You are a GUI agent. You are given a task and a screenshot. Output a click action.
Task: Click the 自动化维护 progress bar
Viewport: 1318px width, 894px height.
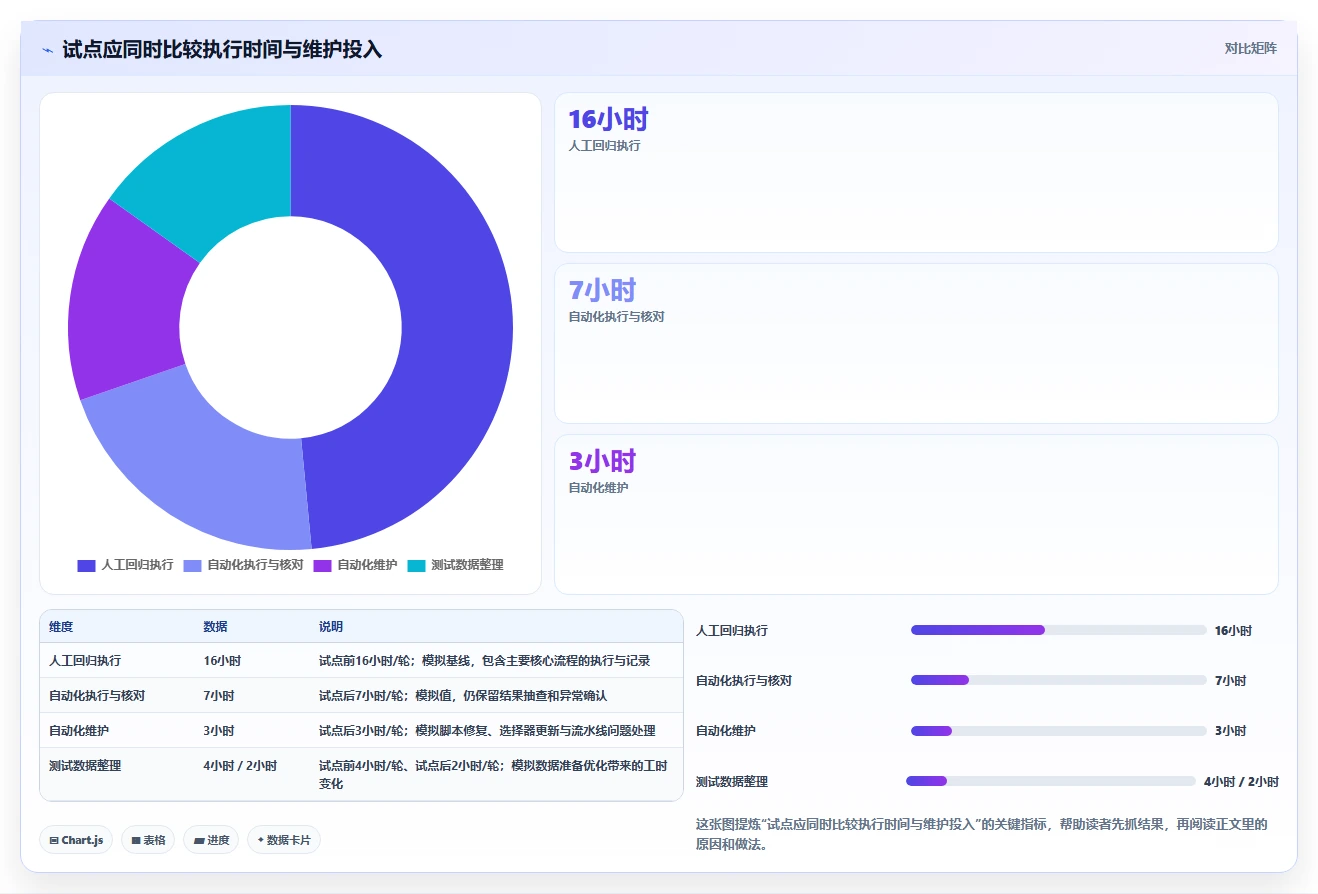click(x=1058, y=731)
